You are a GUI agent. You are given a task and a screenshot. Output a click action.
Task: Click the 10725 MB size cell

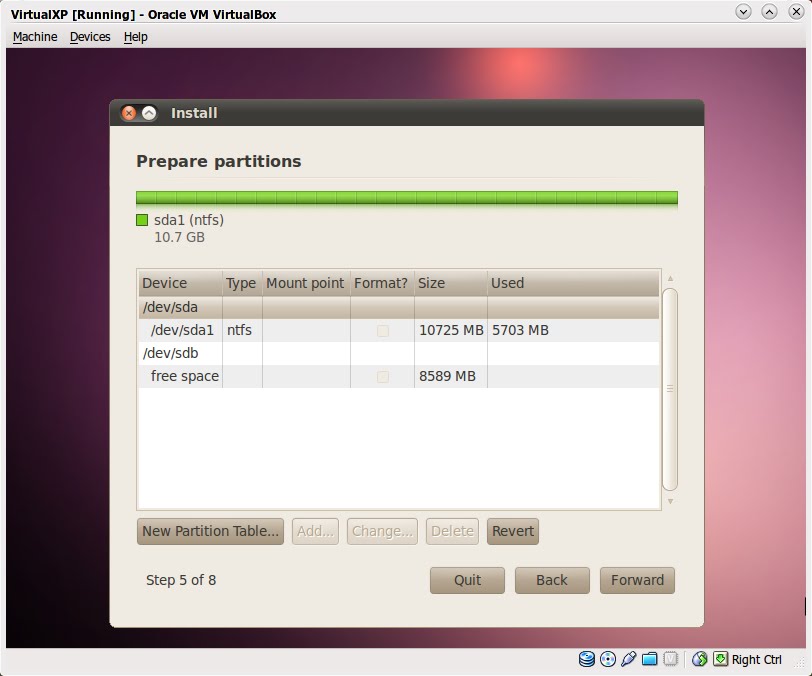(x=451, y=330)
